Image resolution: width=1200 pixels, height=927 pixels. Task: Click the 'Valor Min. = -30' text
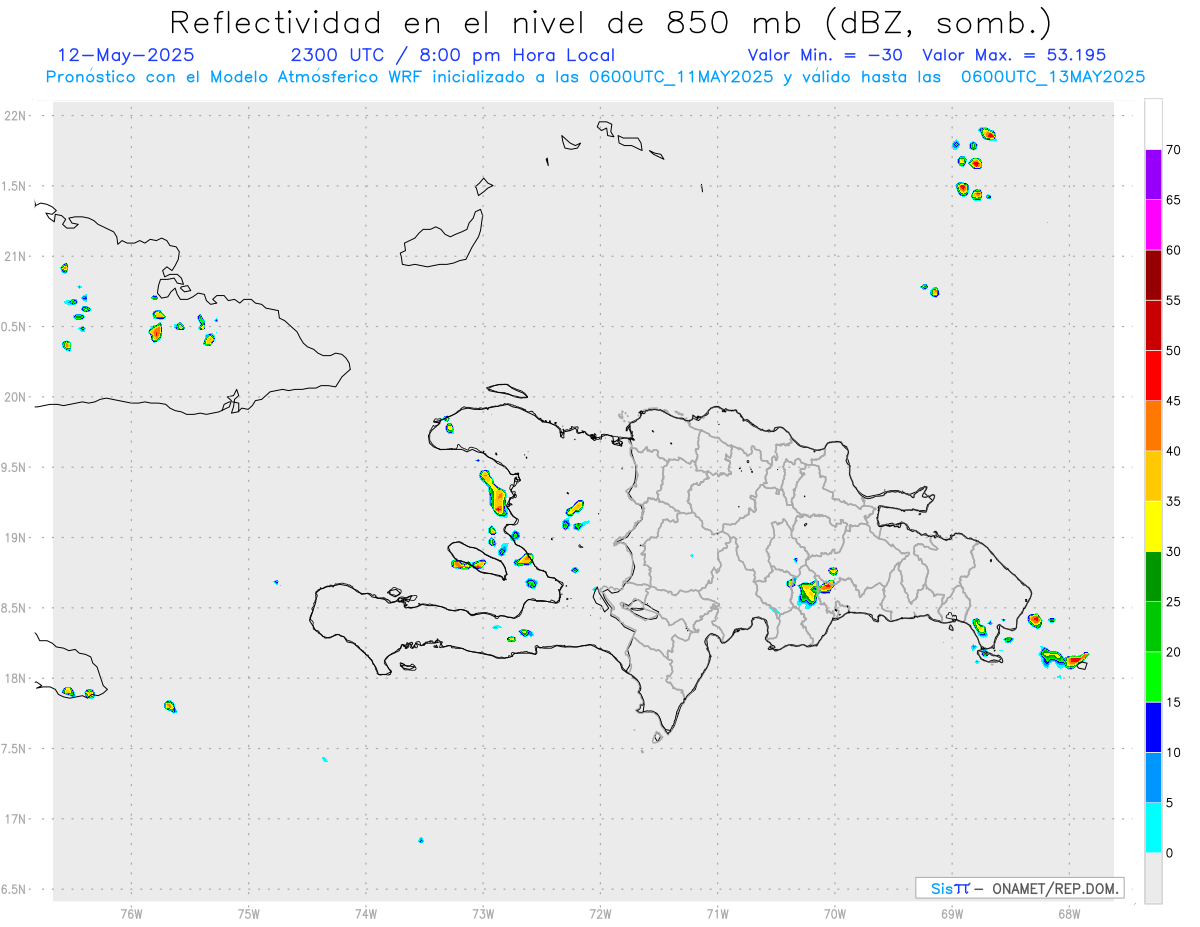825,55
